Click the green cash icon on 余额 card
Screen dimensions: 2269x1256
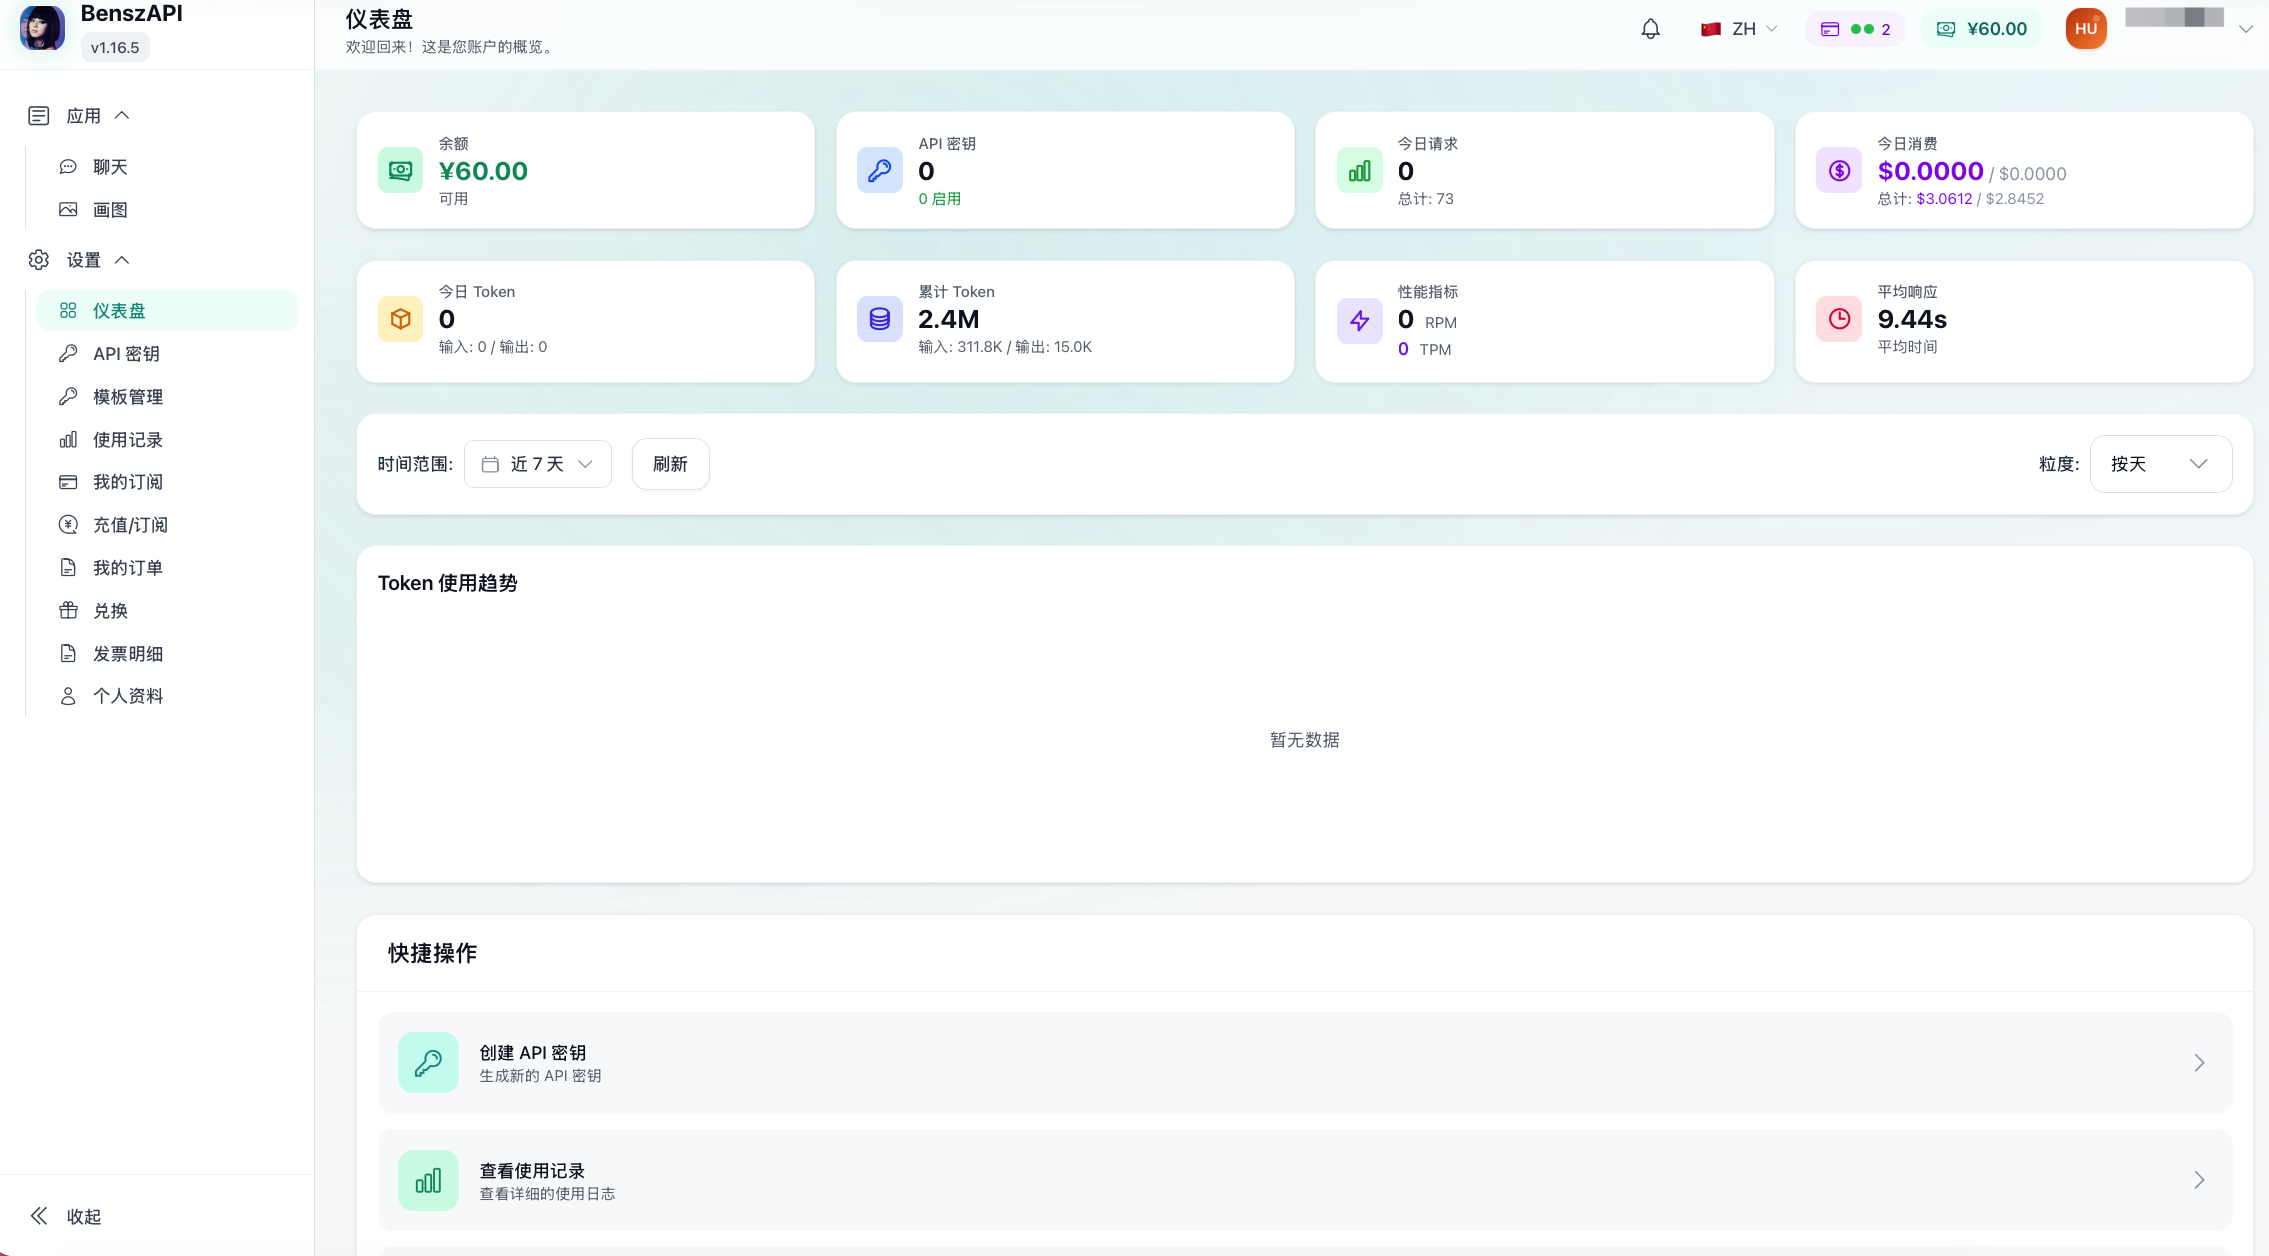coord(400,171)
